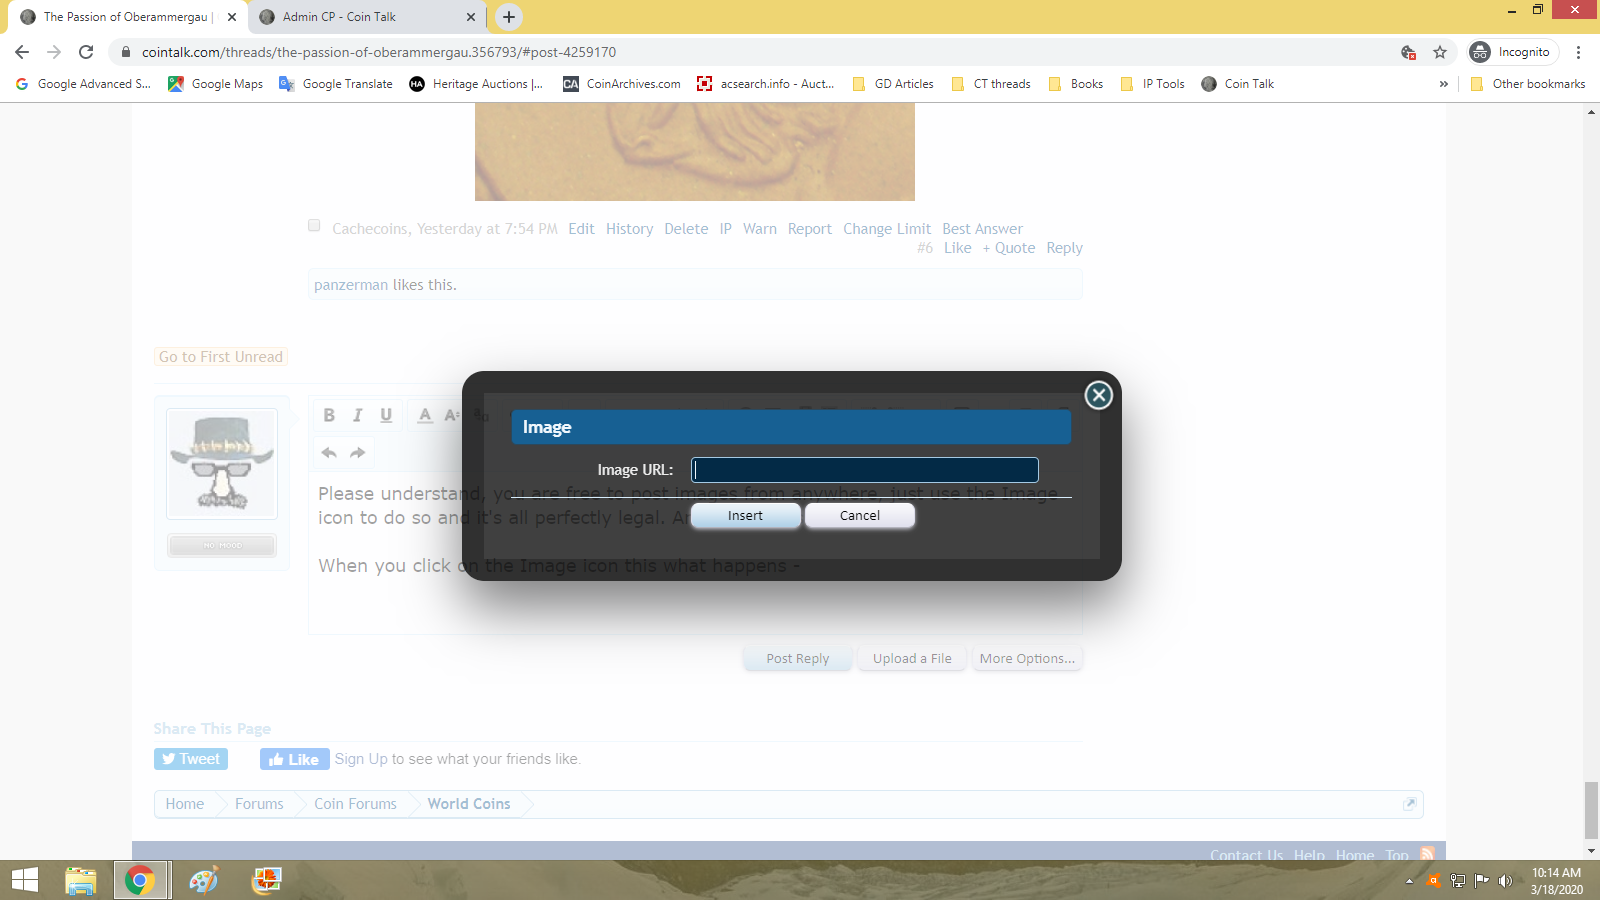View post History

[629, 229]
